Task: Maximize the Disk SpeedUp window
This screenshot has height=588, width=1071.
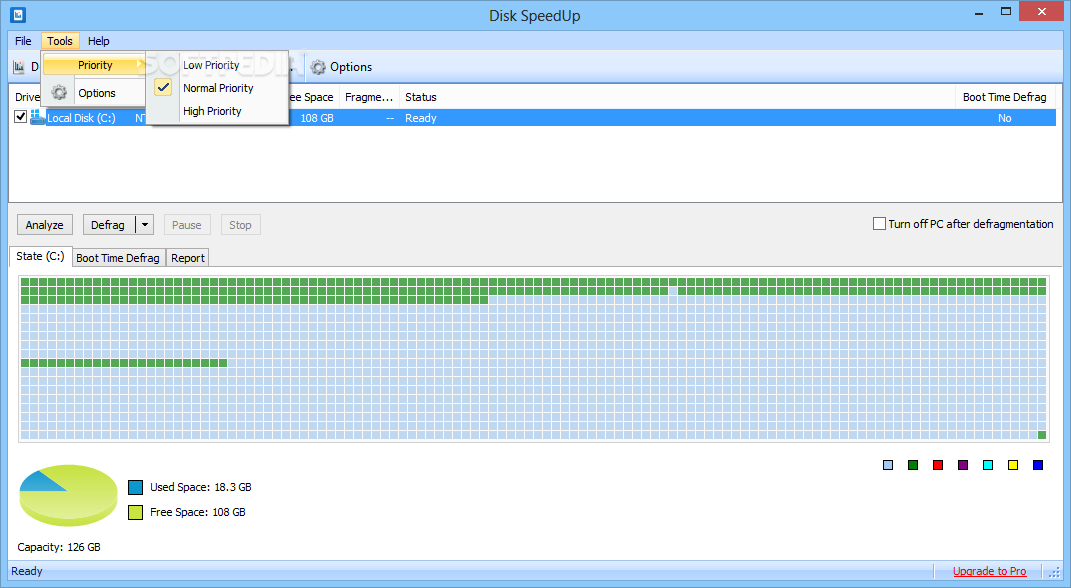Action: [x=1005, y=12]
